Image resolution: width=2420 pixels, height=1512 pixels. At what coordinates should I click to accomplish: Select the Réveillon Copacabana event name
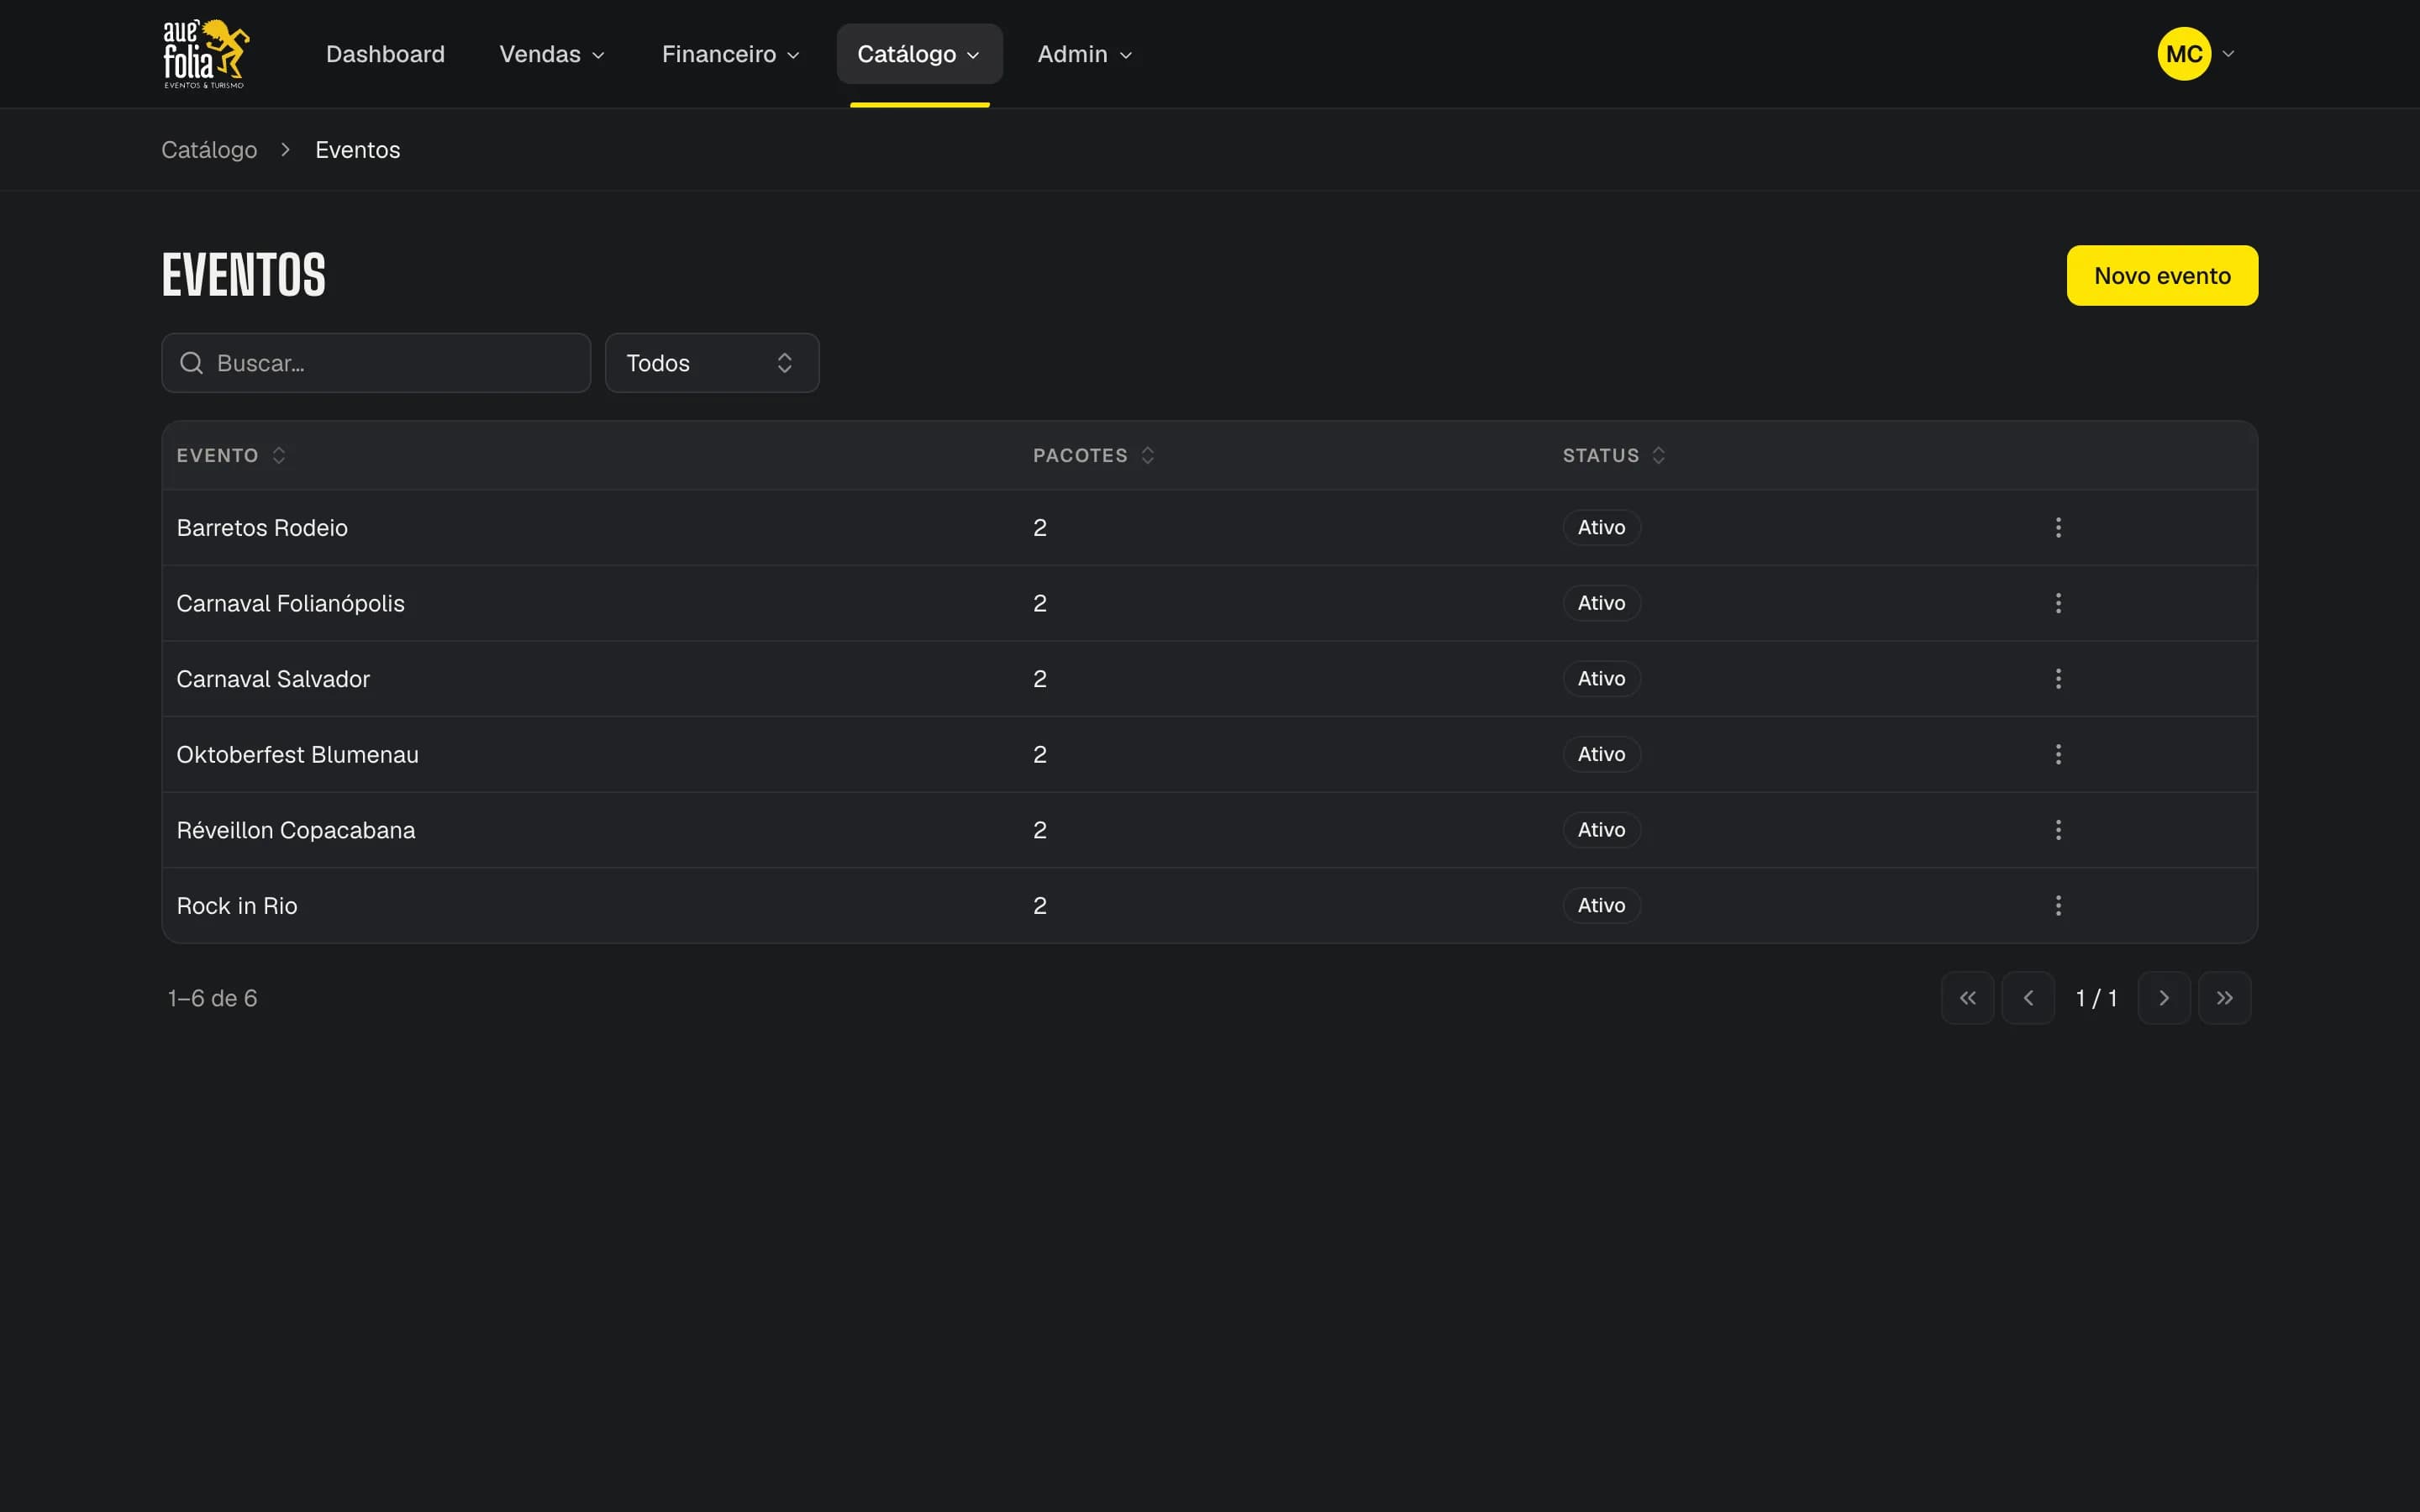tap(296, 830)
